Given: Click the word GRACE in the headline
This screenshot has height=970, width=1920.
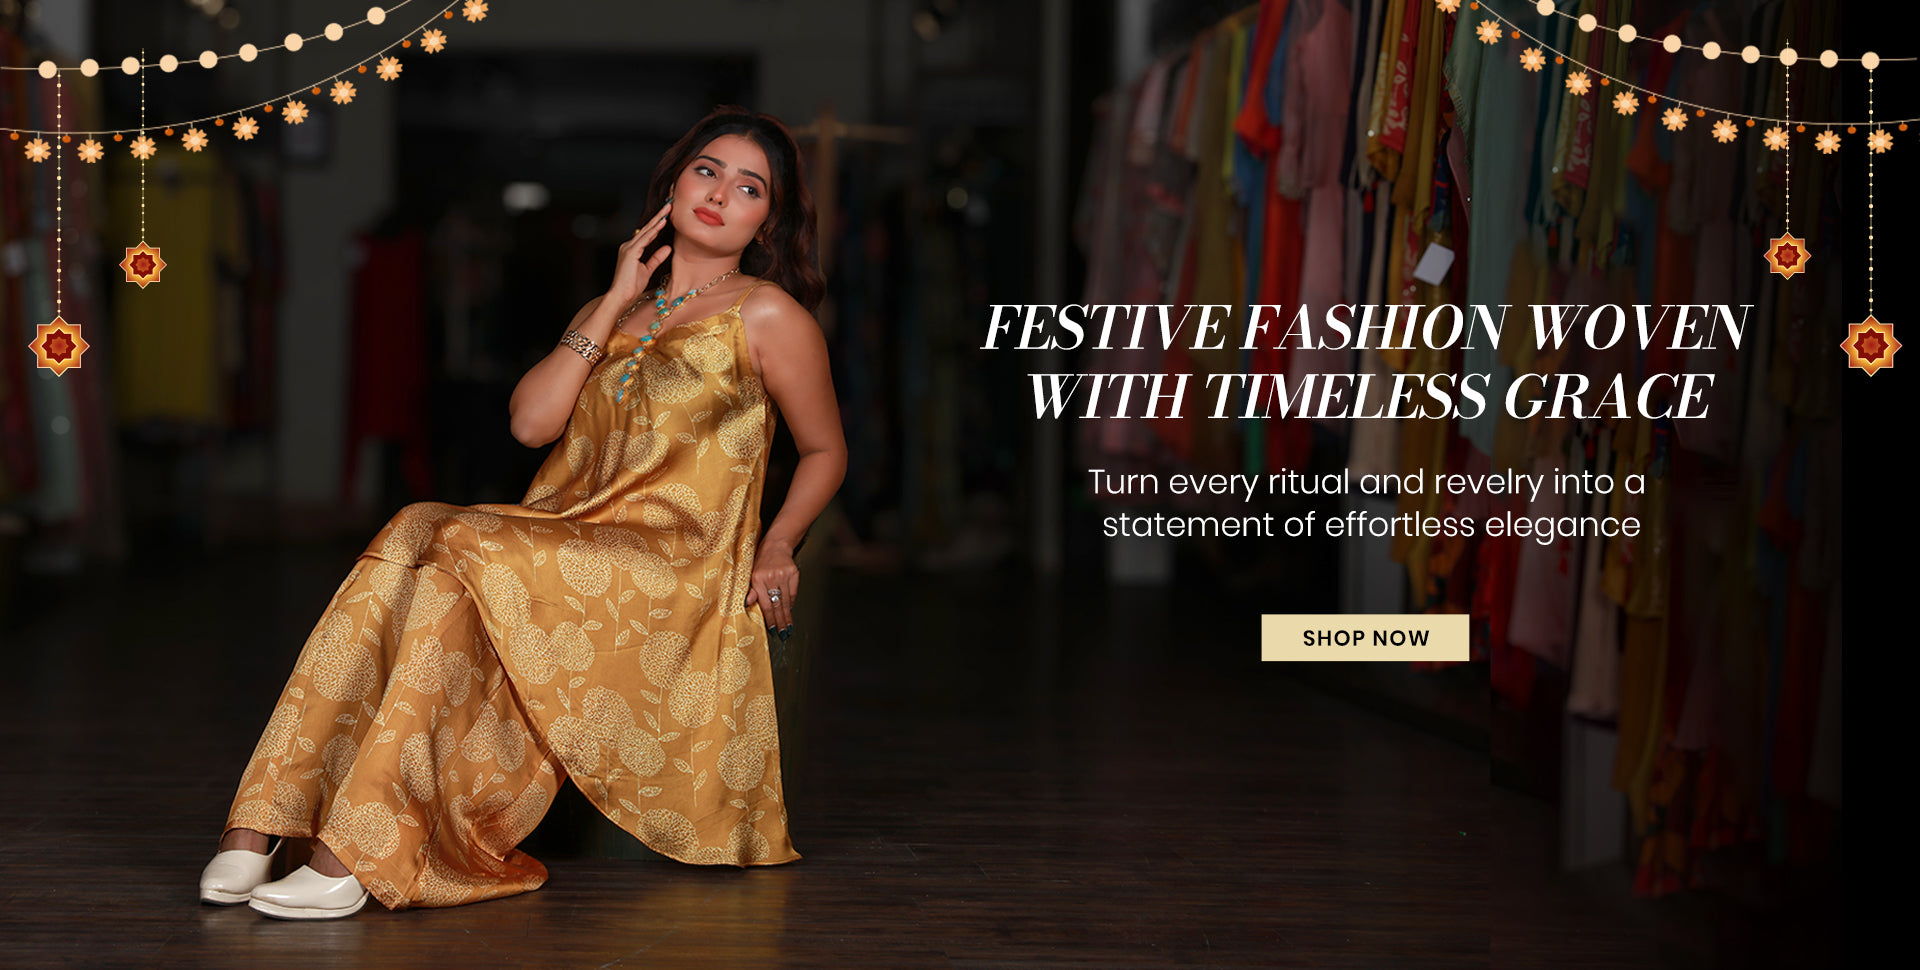Looking at the screenshot, I should point(1608,397).
